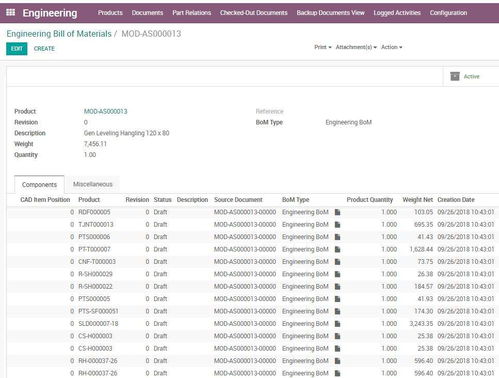The image size is (499, 378).
Task: Click weight value 3,243.35
Action: 421,324
